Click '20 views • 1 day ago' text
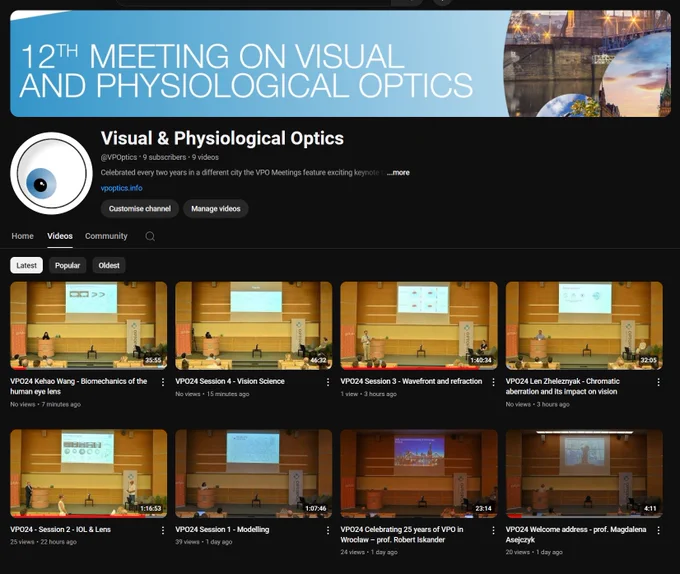Screen dimensions: 680x574 pos(534,552)
